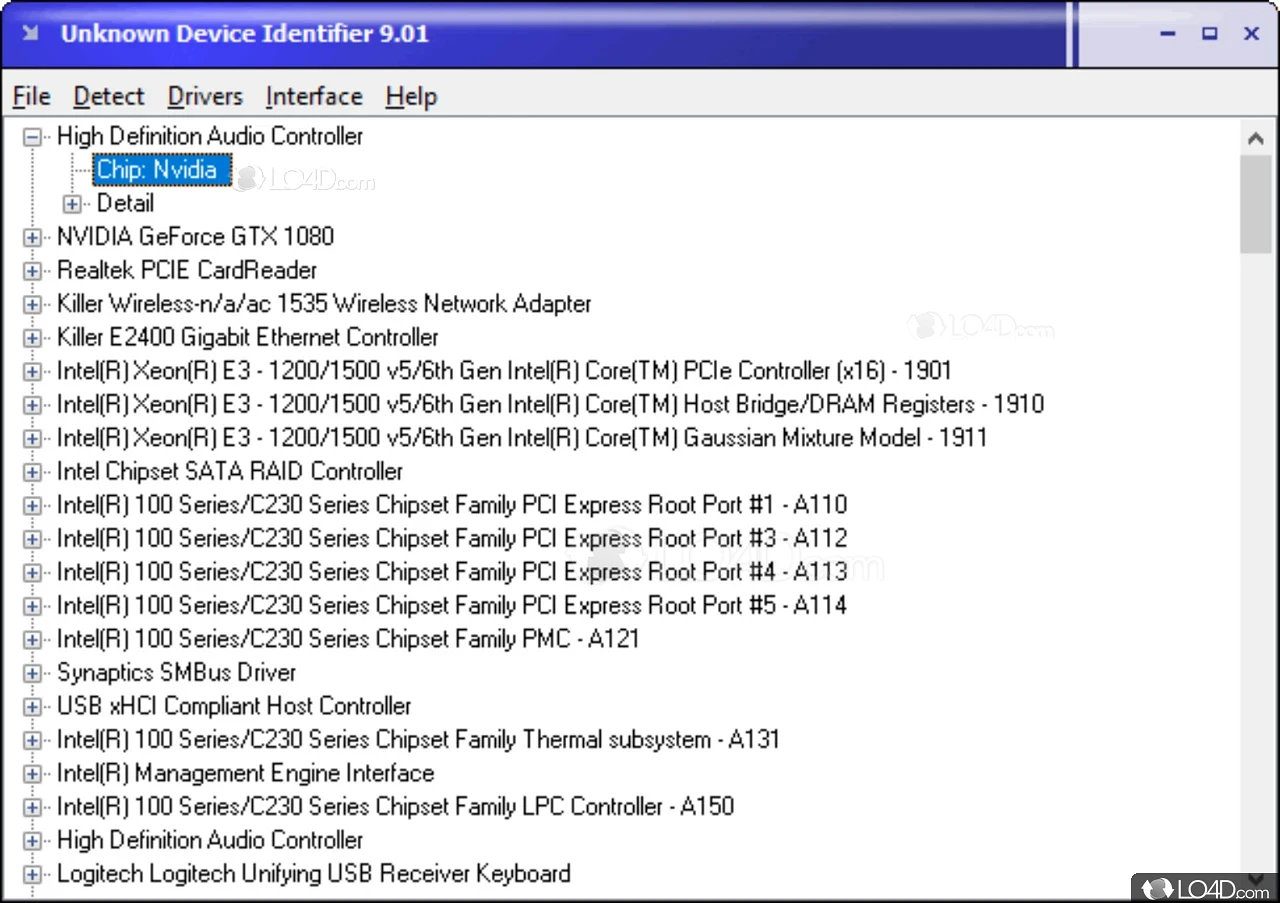Expand NVIDIA GeForce GTX 1080 node

33,238
